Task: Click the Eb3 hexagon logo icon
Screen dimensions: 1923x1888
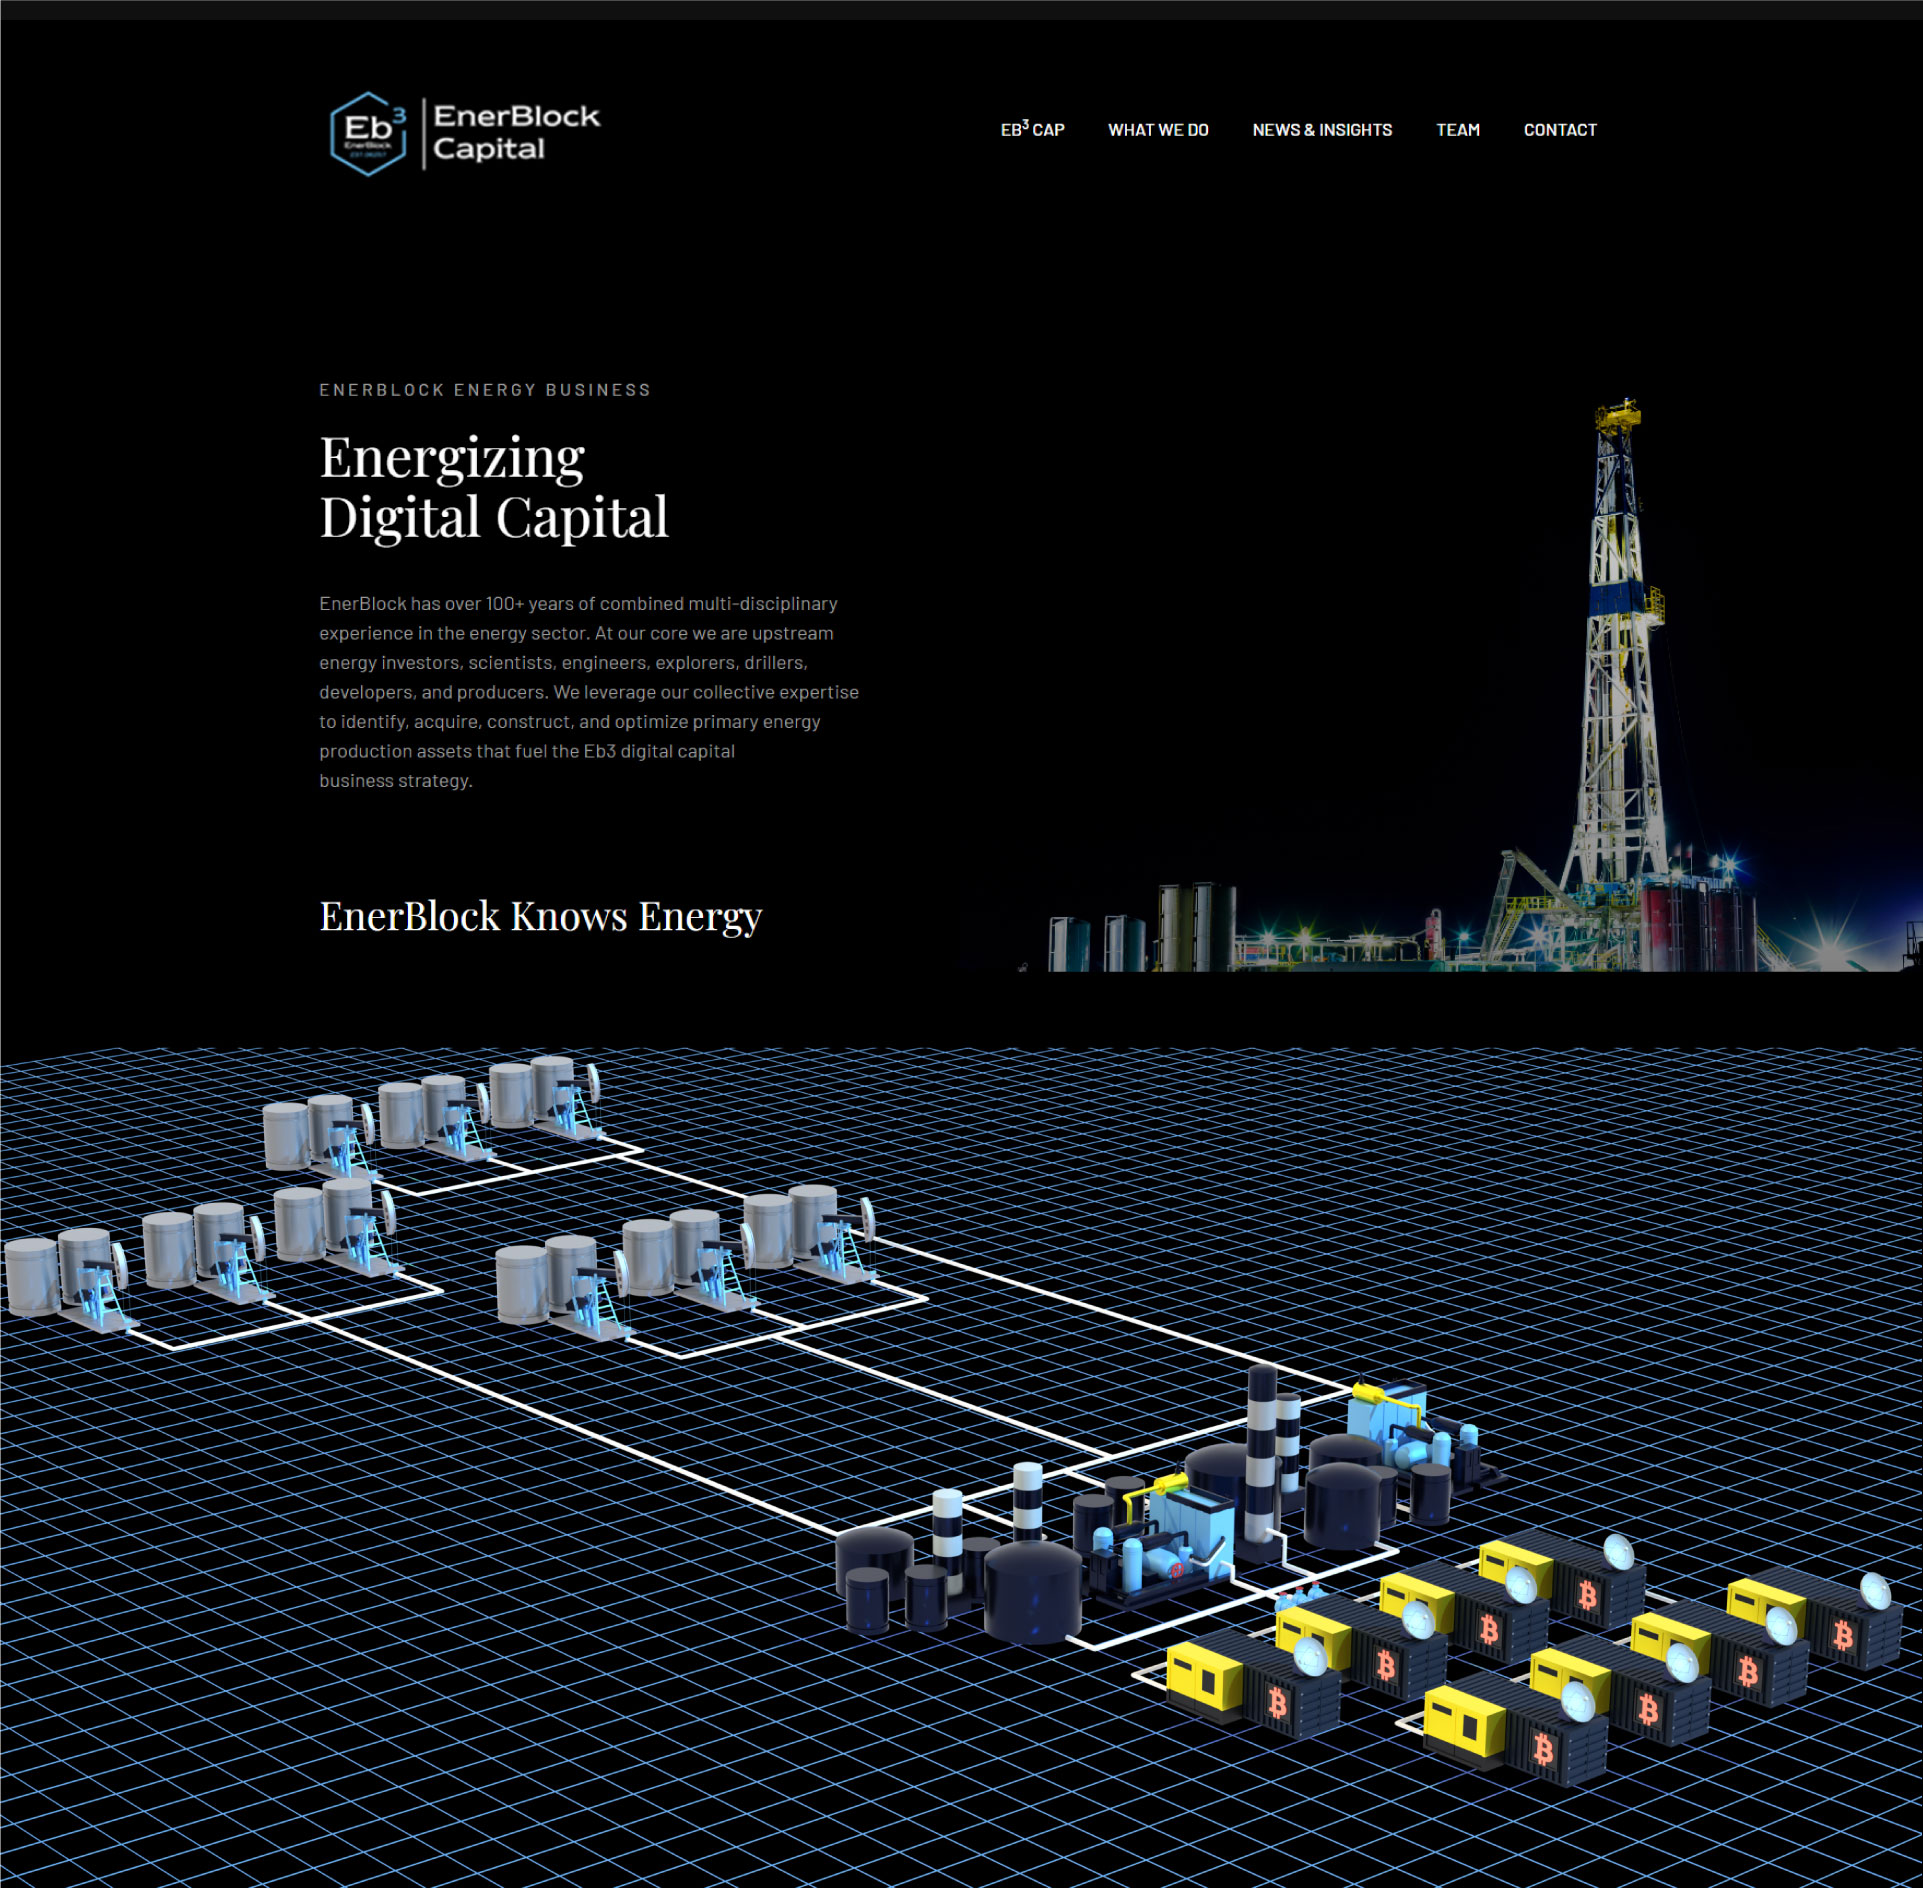Action: [x=368, y=133]
